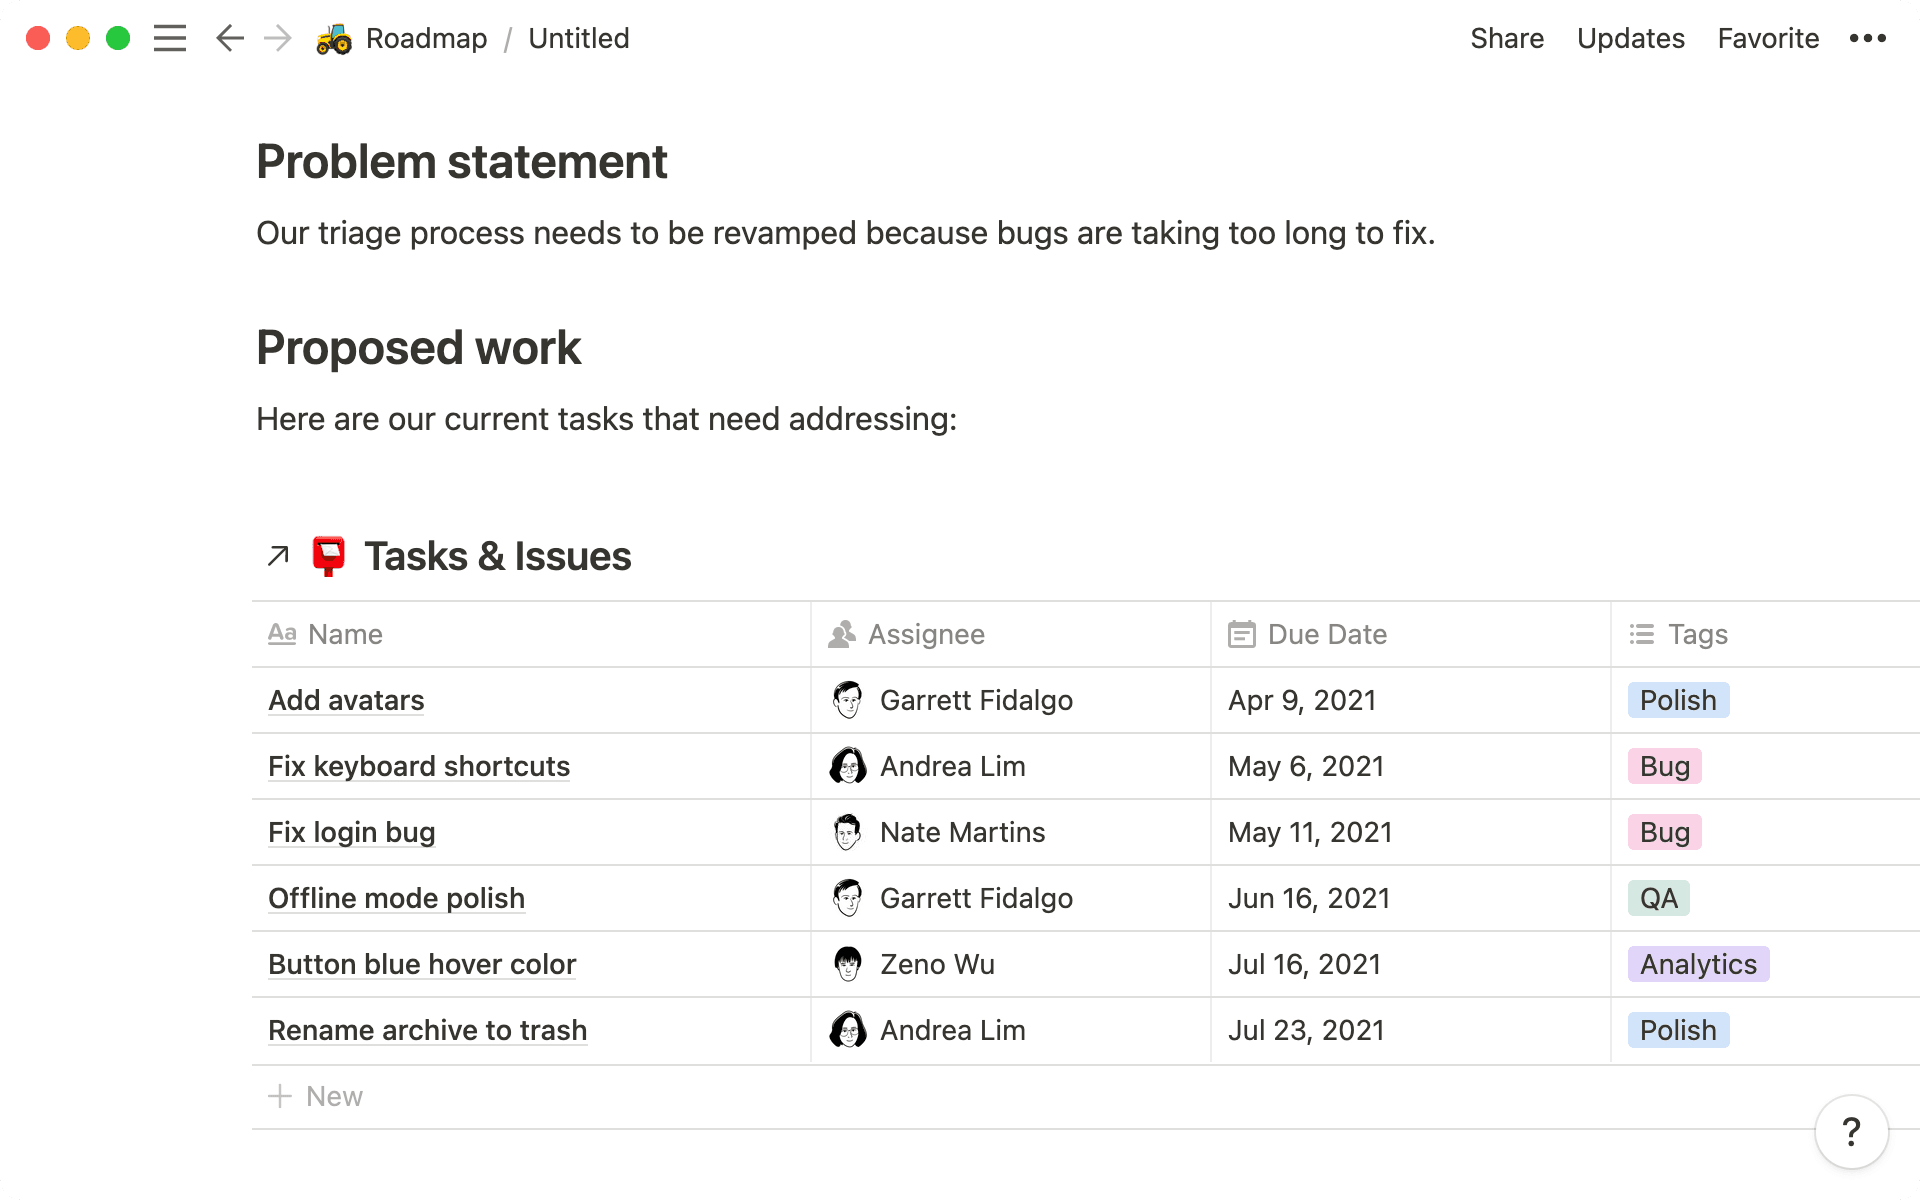Click the calendar icon in Due Date header

pos(1241,634)
